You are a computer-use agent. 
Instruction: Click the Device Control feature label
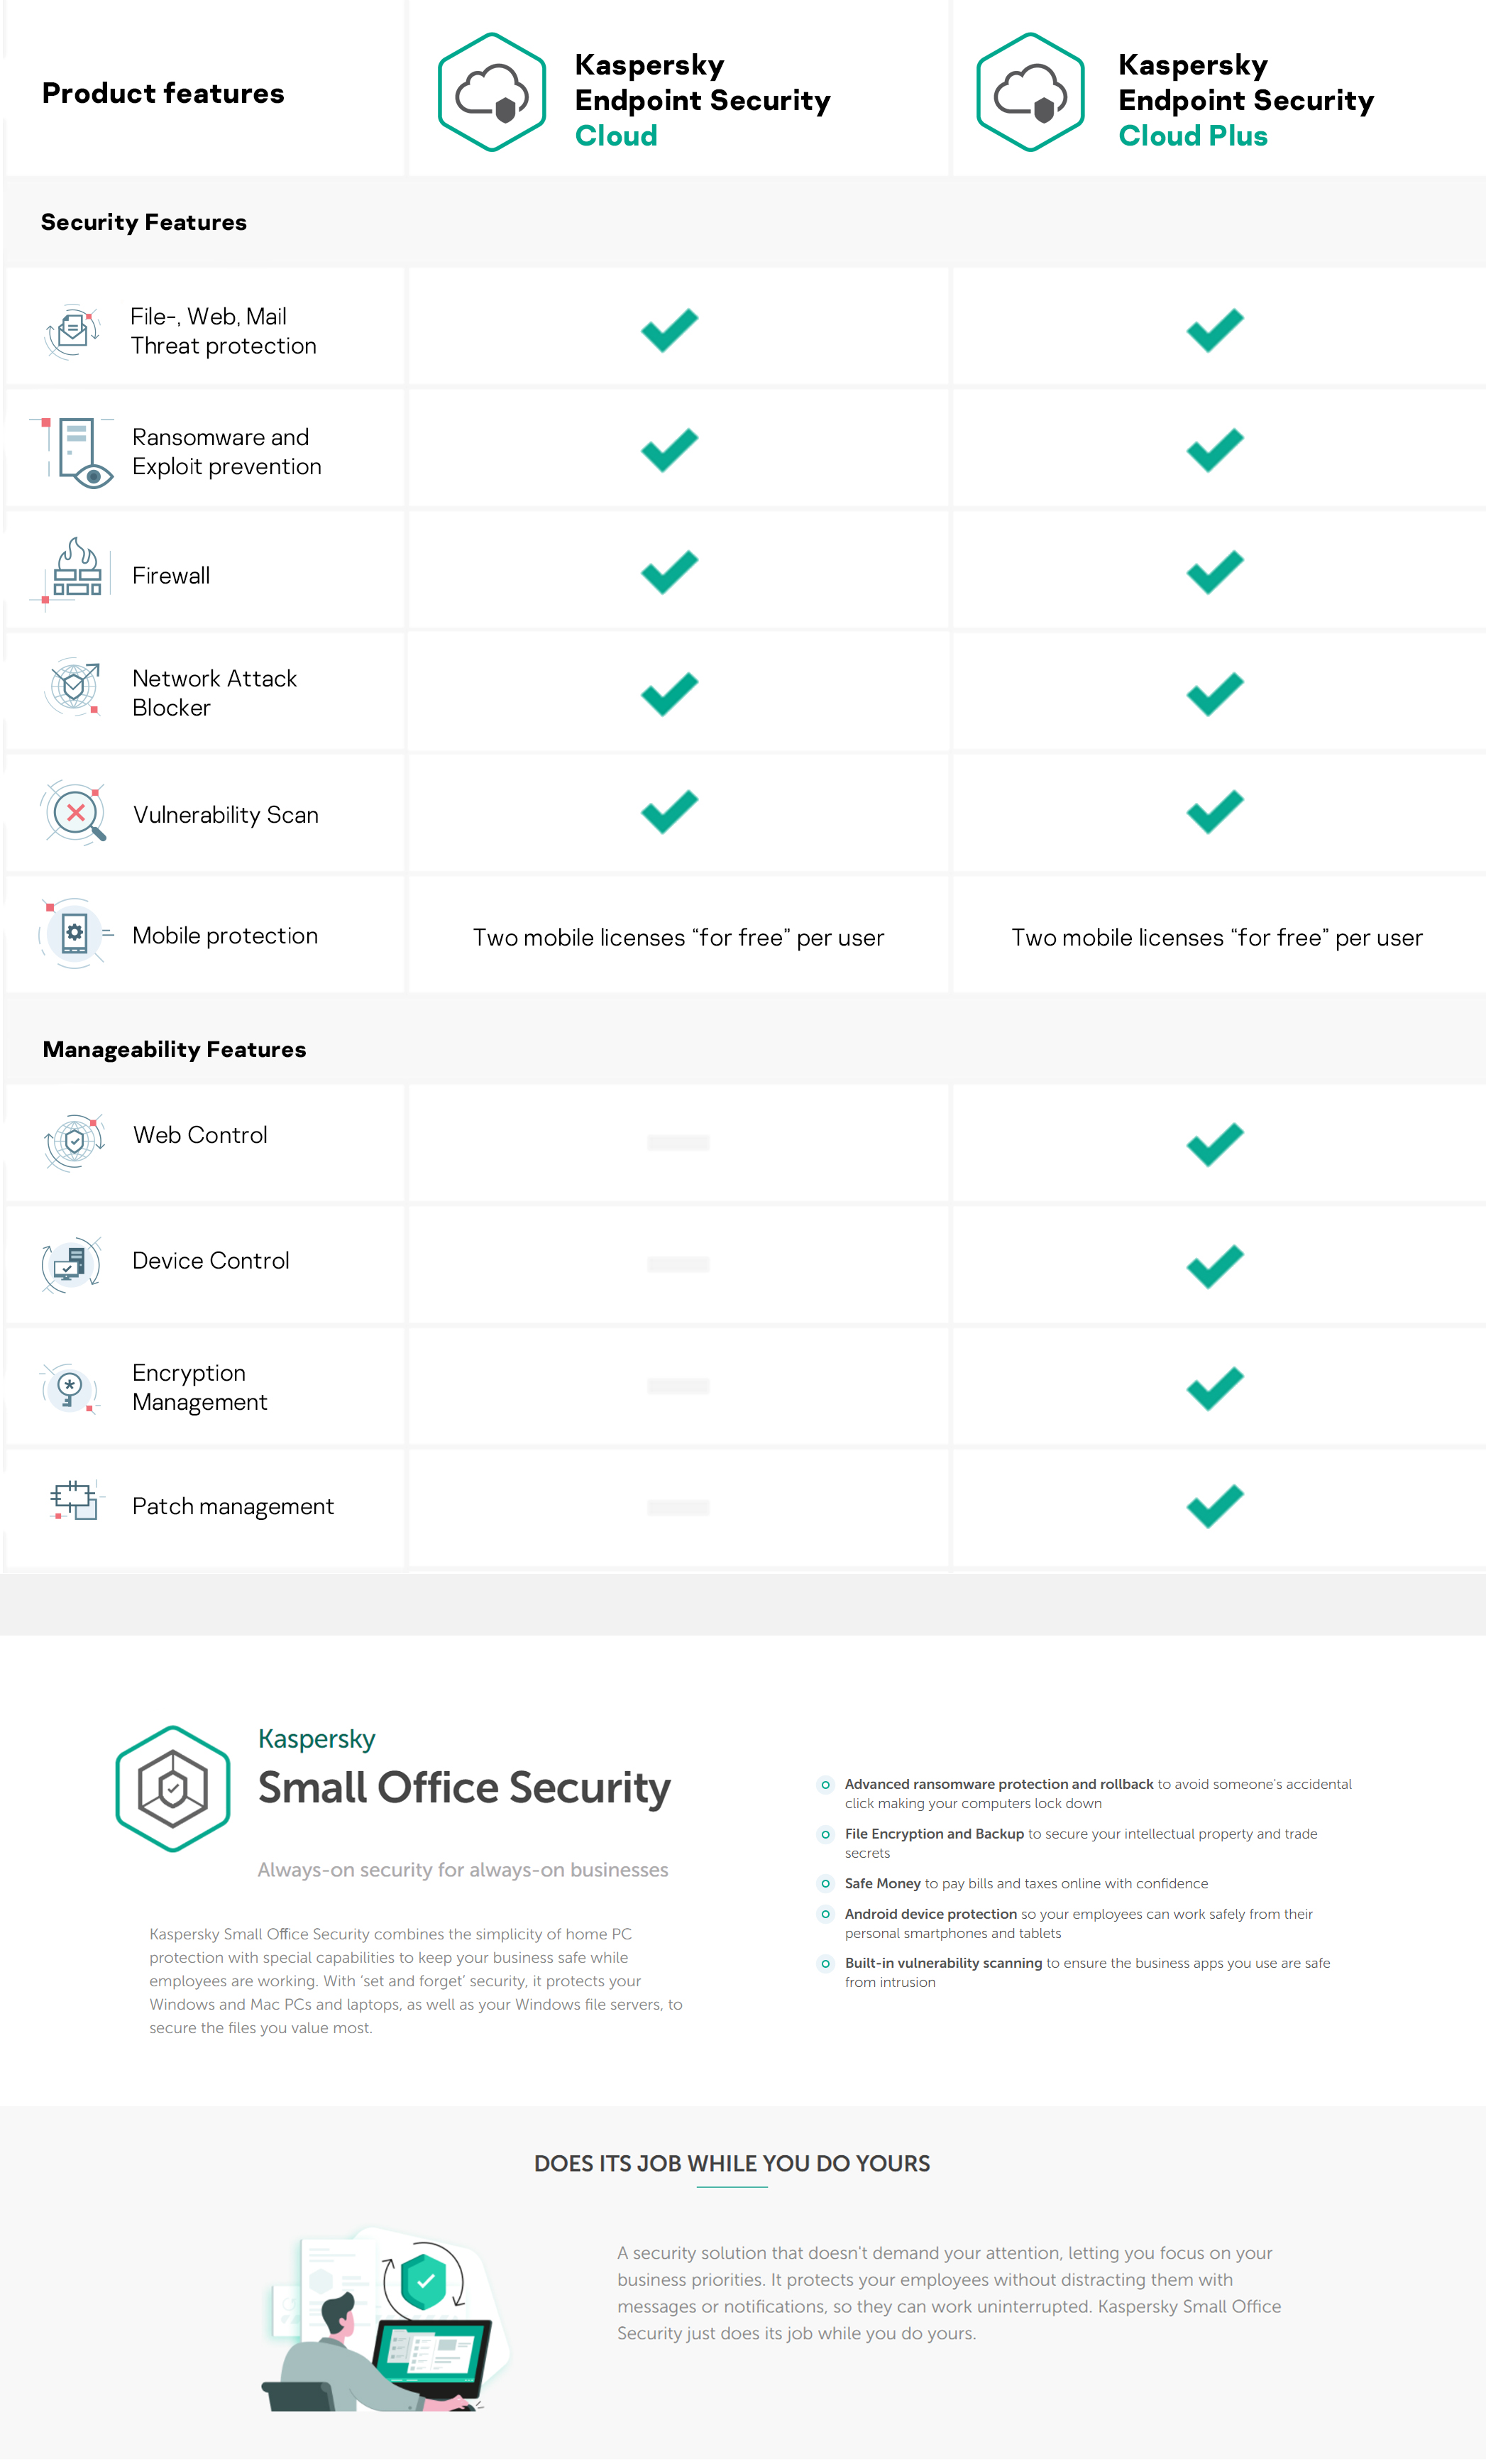click(x=211, y=1261)
